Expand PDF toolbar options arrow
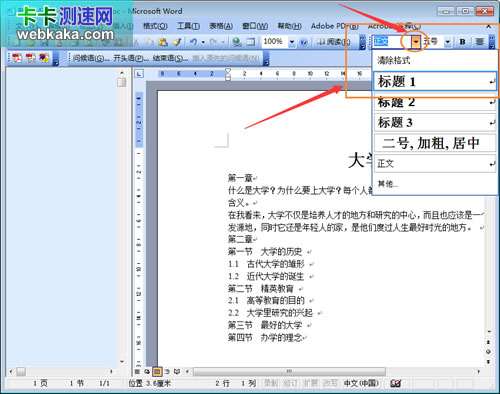The image size is (500, 394). pyautogui.click(x=56, y=59)
